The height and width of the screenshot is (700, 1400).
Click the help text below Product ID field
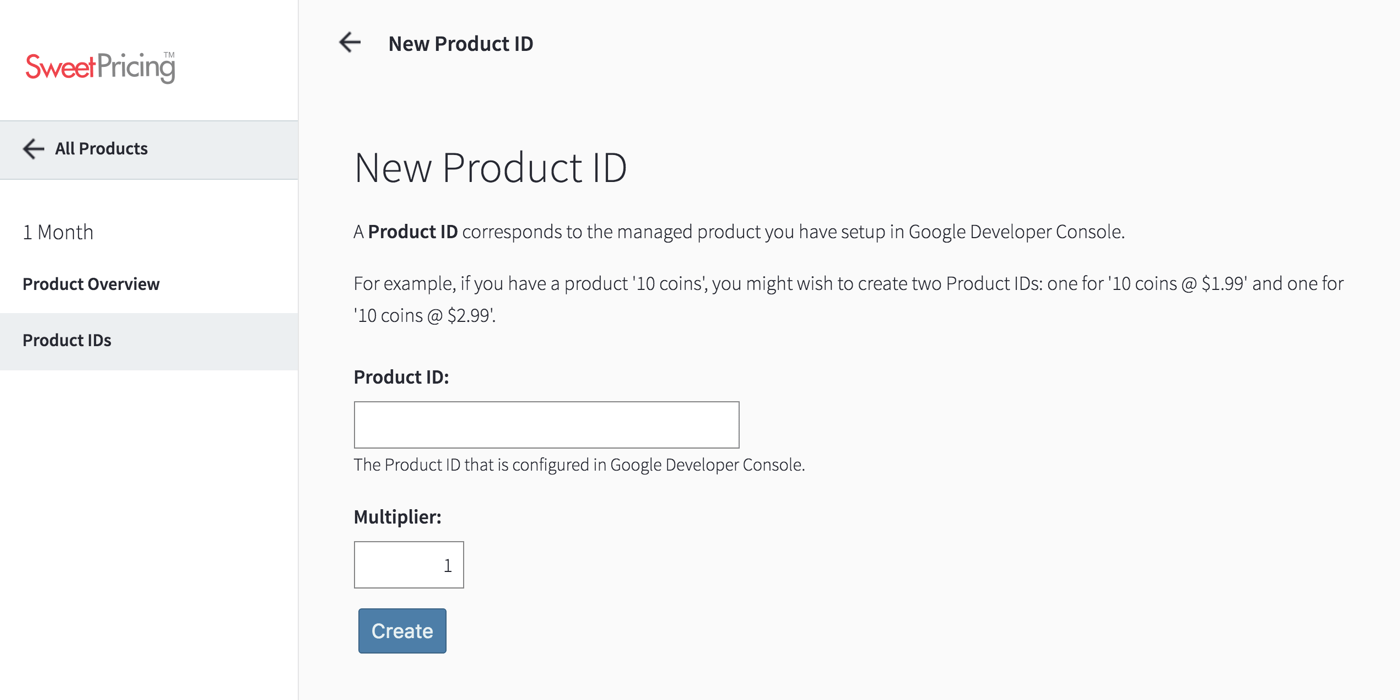[x=579, y=465]
